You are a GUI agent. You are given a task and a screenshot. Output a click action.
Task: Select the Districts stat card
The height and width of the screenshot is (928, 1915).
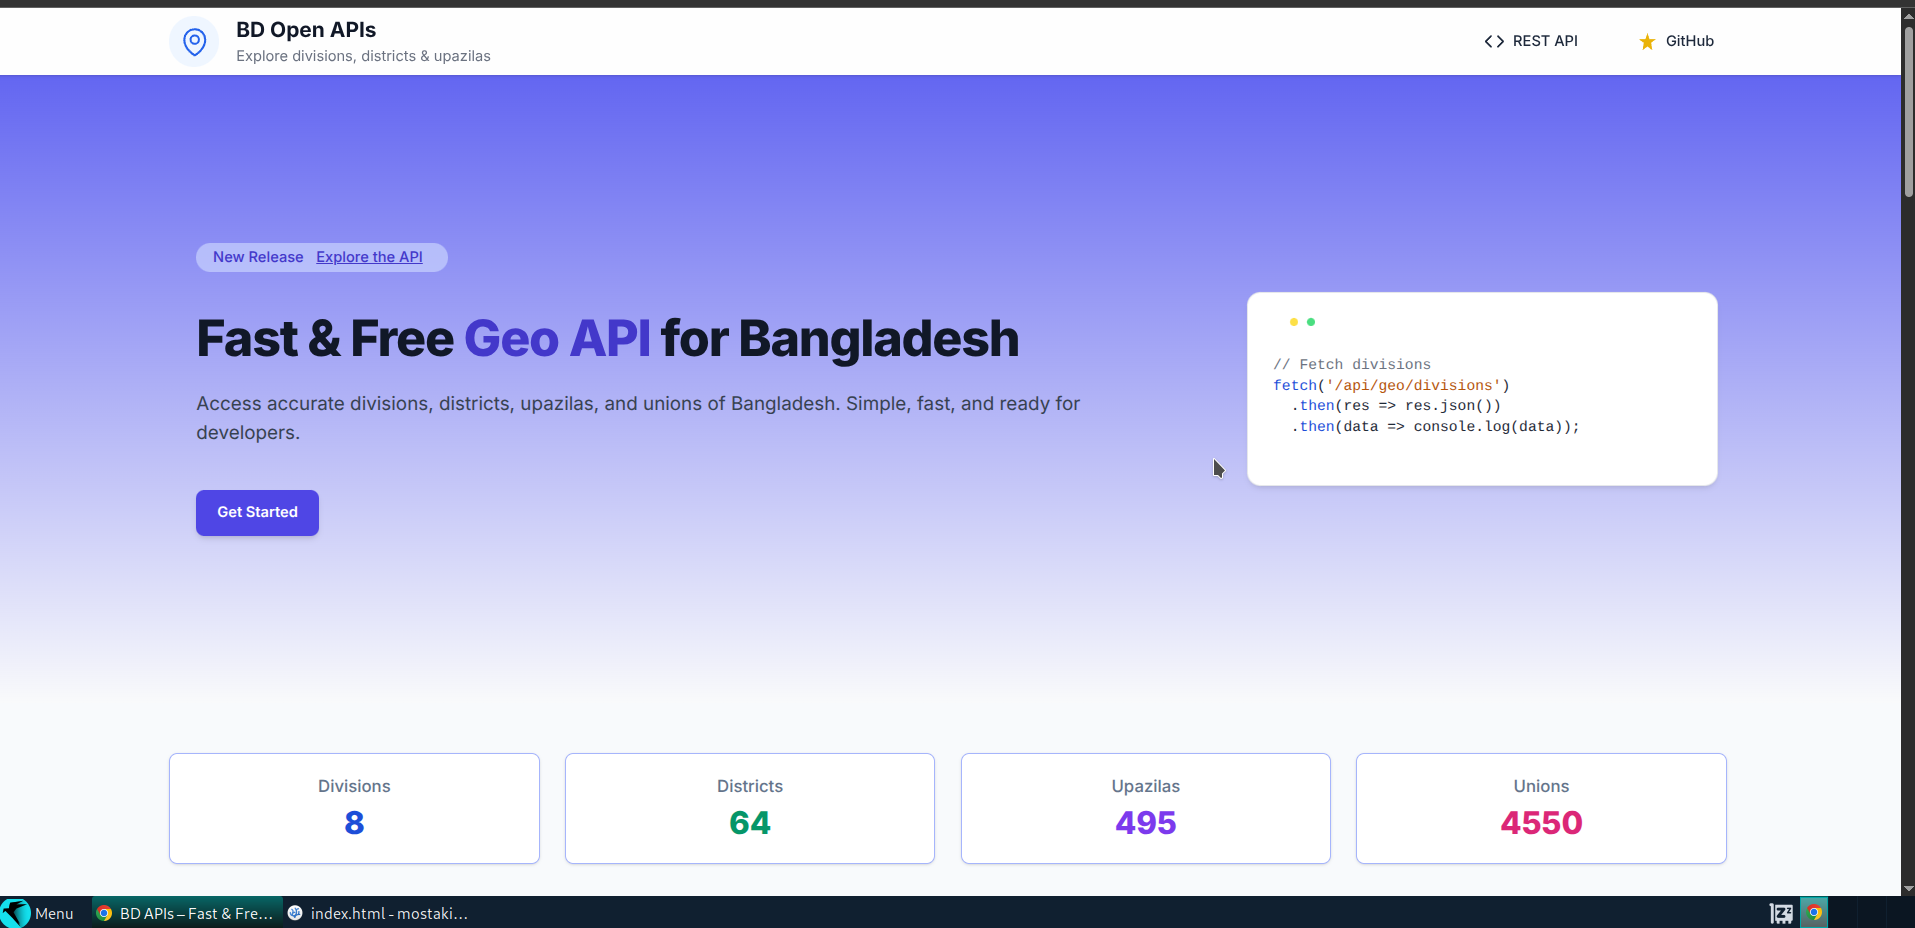coord(750,808)
